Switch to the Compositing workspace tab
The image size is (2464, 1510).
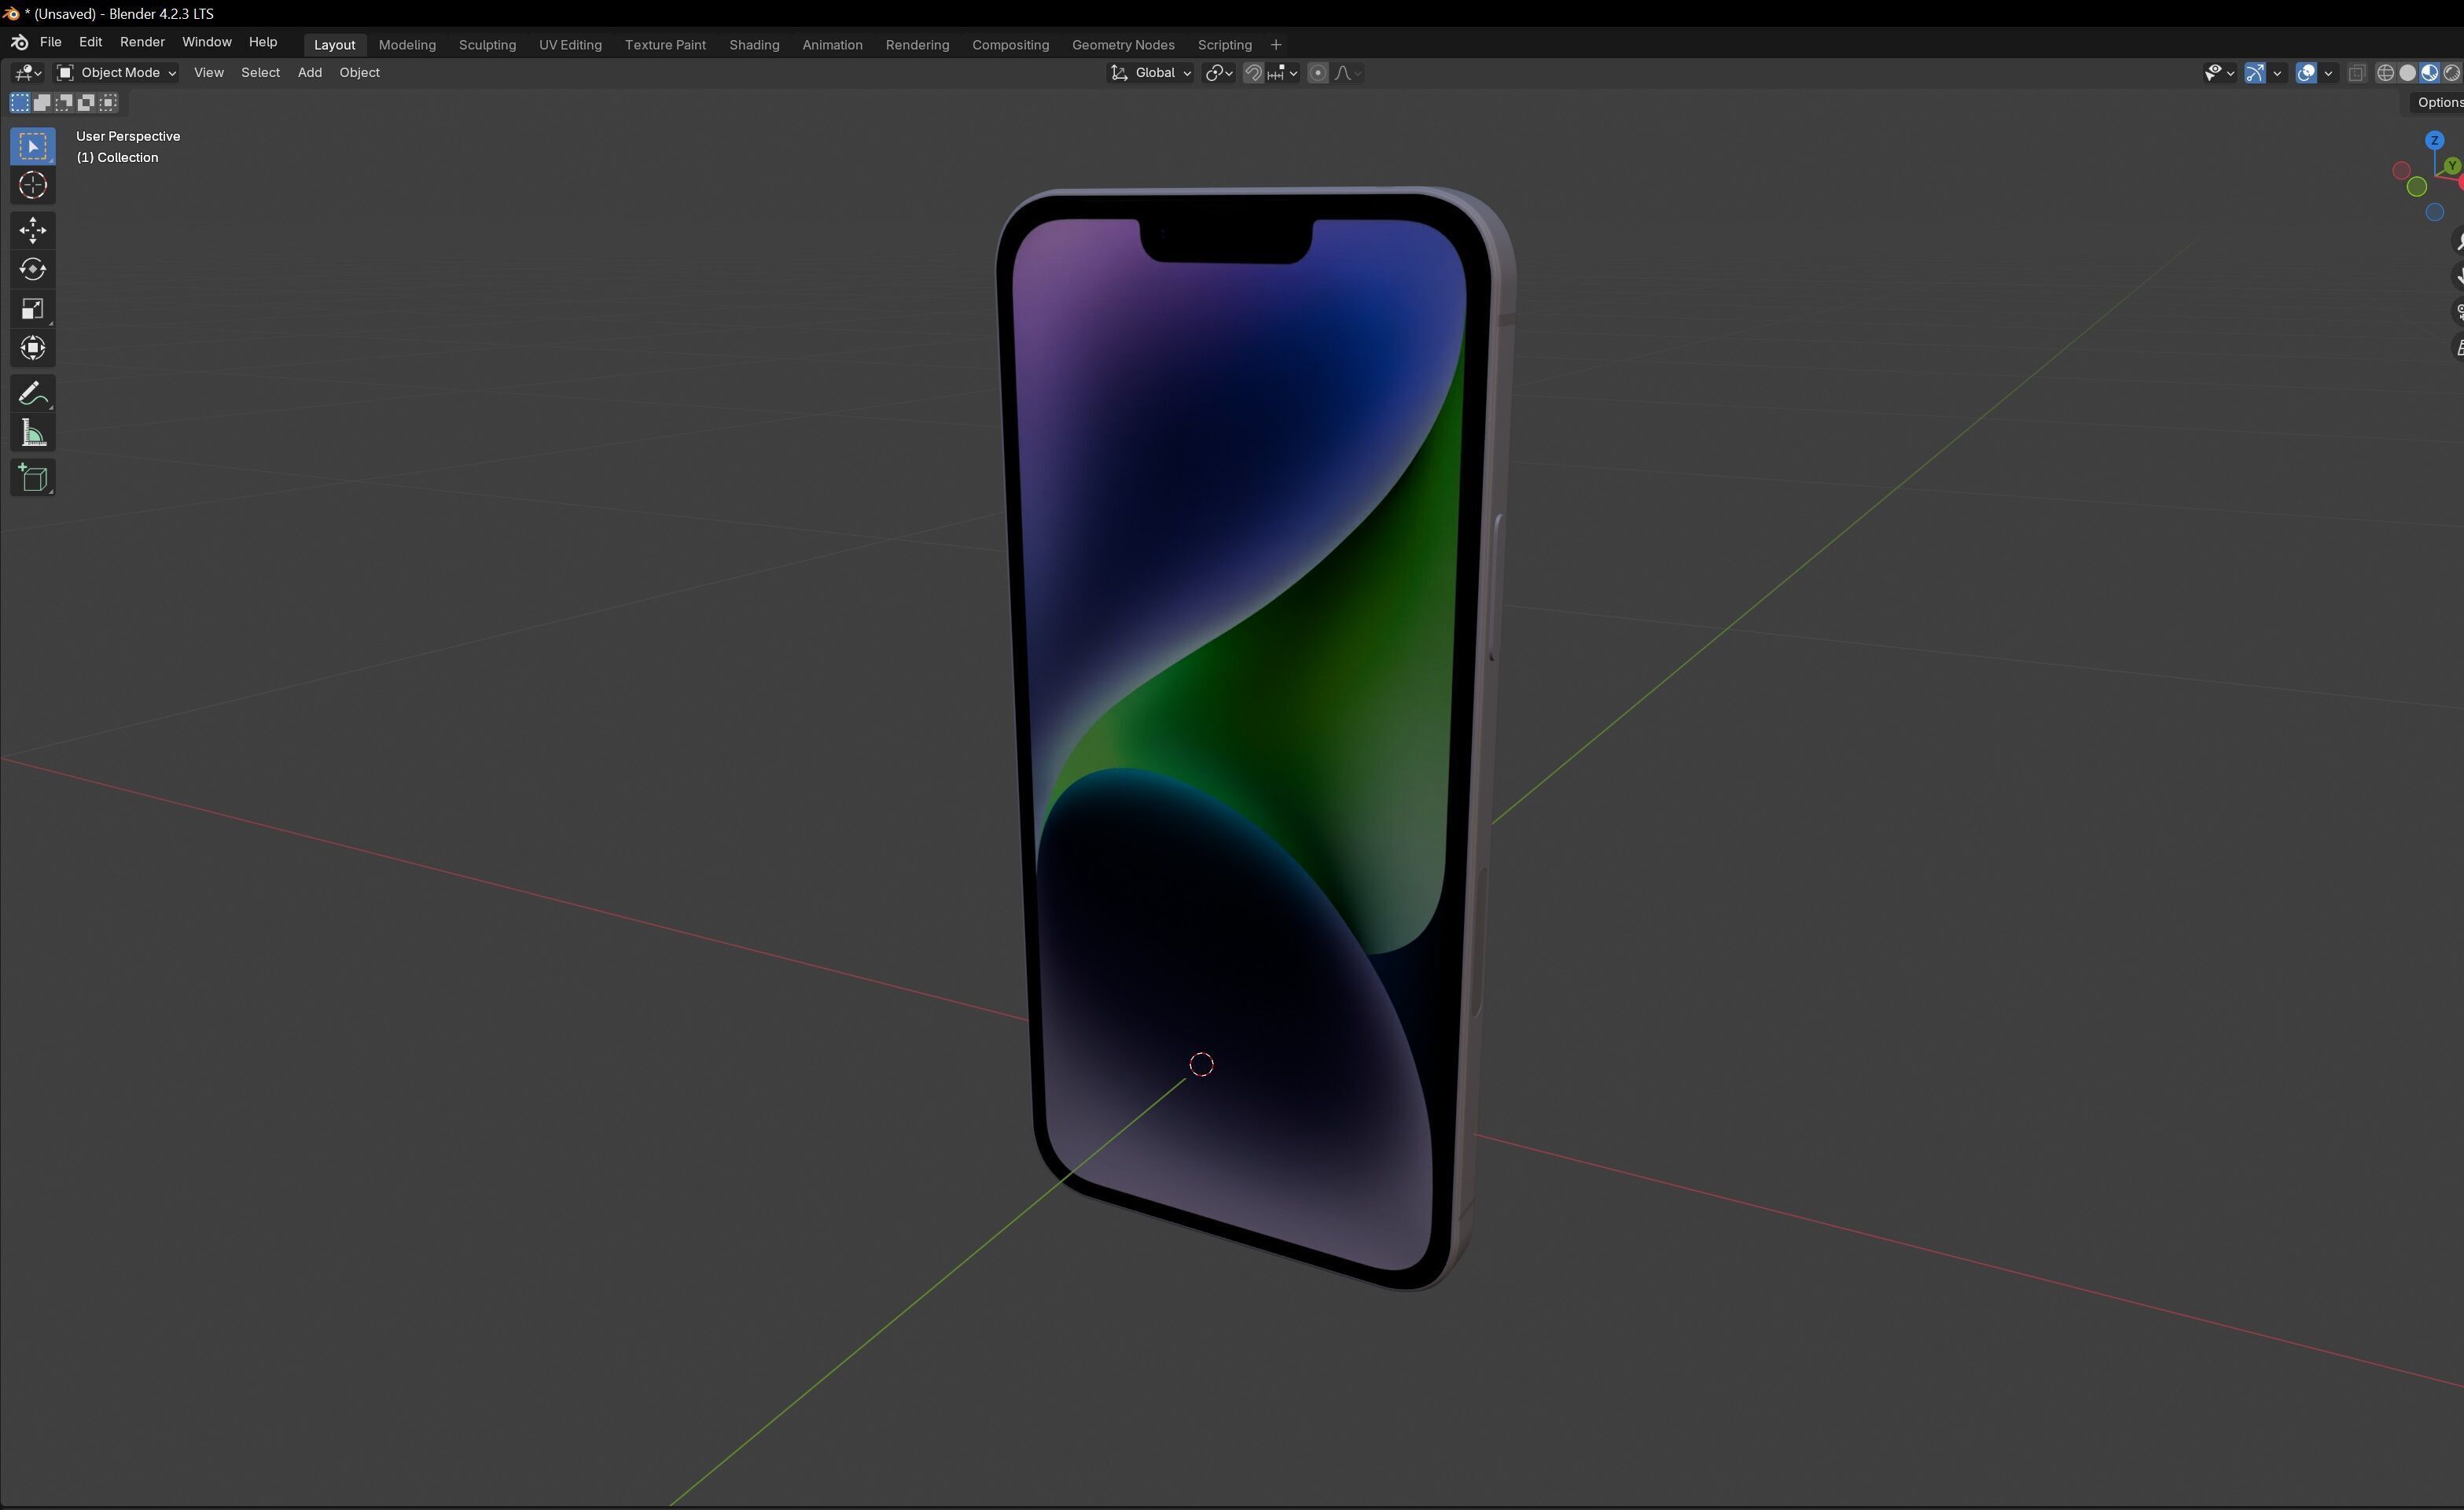pyautogui.click(x=1010, y=45)
